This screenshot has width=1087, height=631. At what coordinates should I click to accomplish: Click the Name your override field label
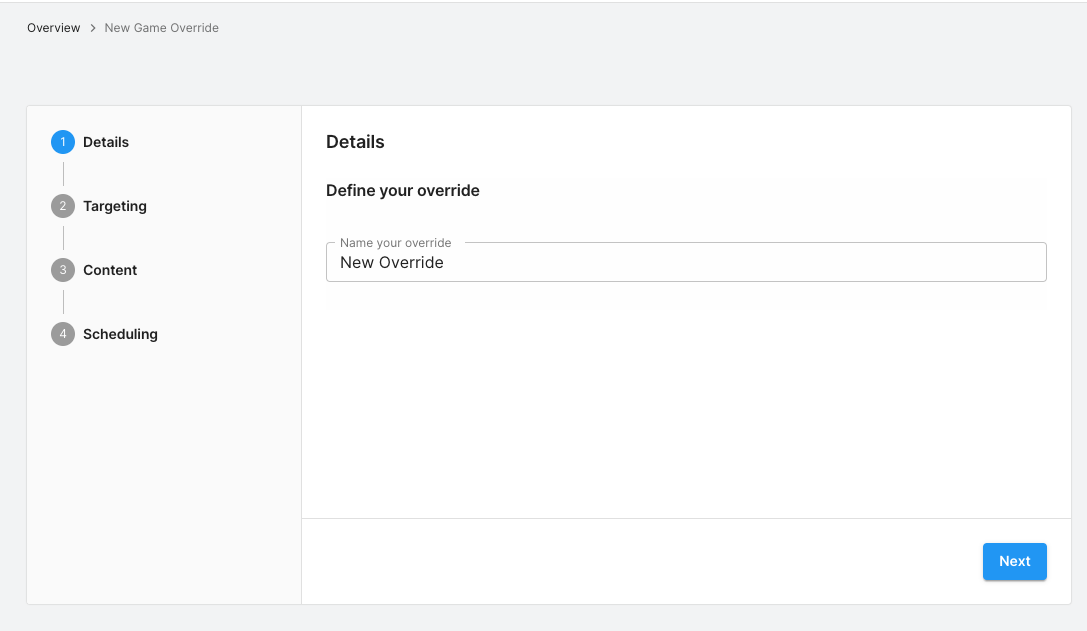point(396,243)
